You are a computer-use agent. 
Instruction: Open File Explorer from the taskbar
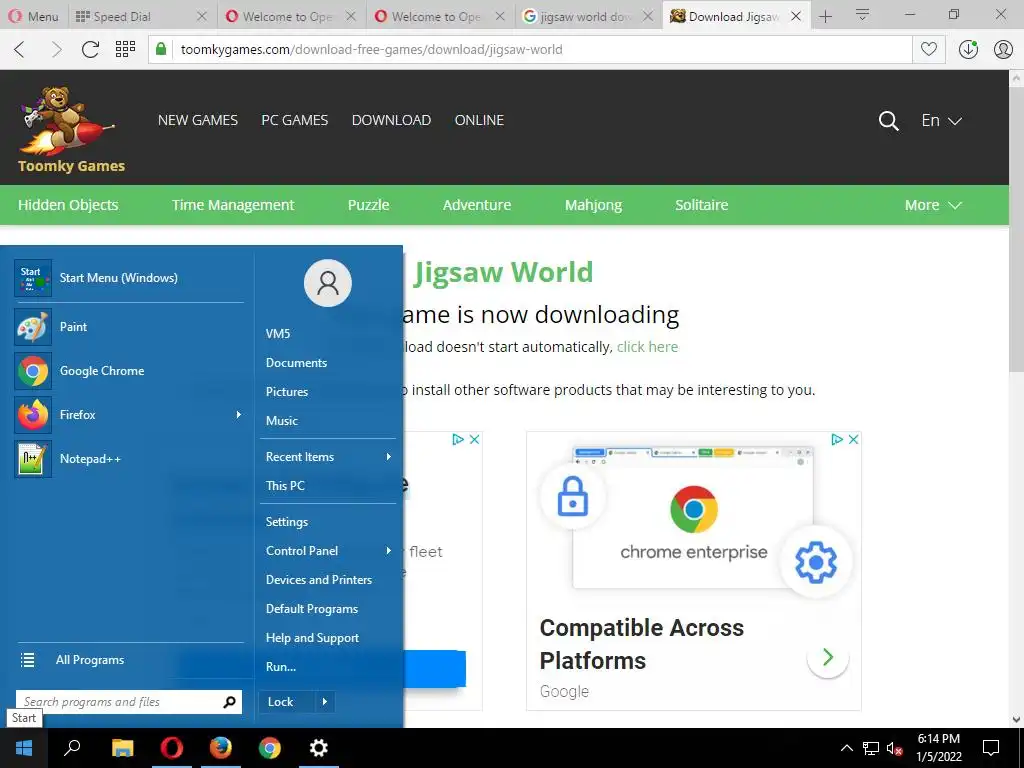(x=122, y=748)
